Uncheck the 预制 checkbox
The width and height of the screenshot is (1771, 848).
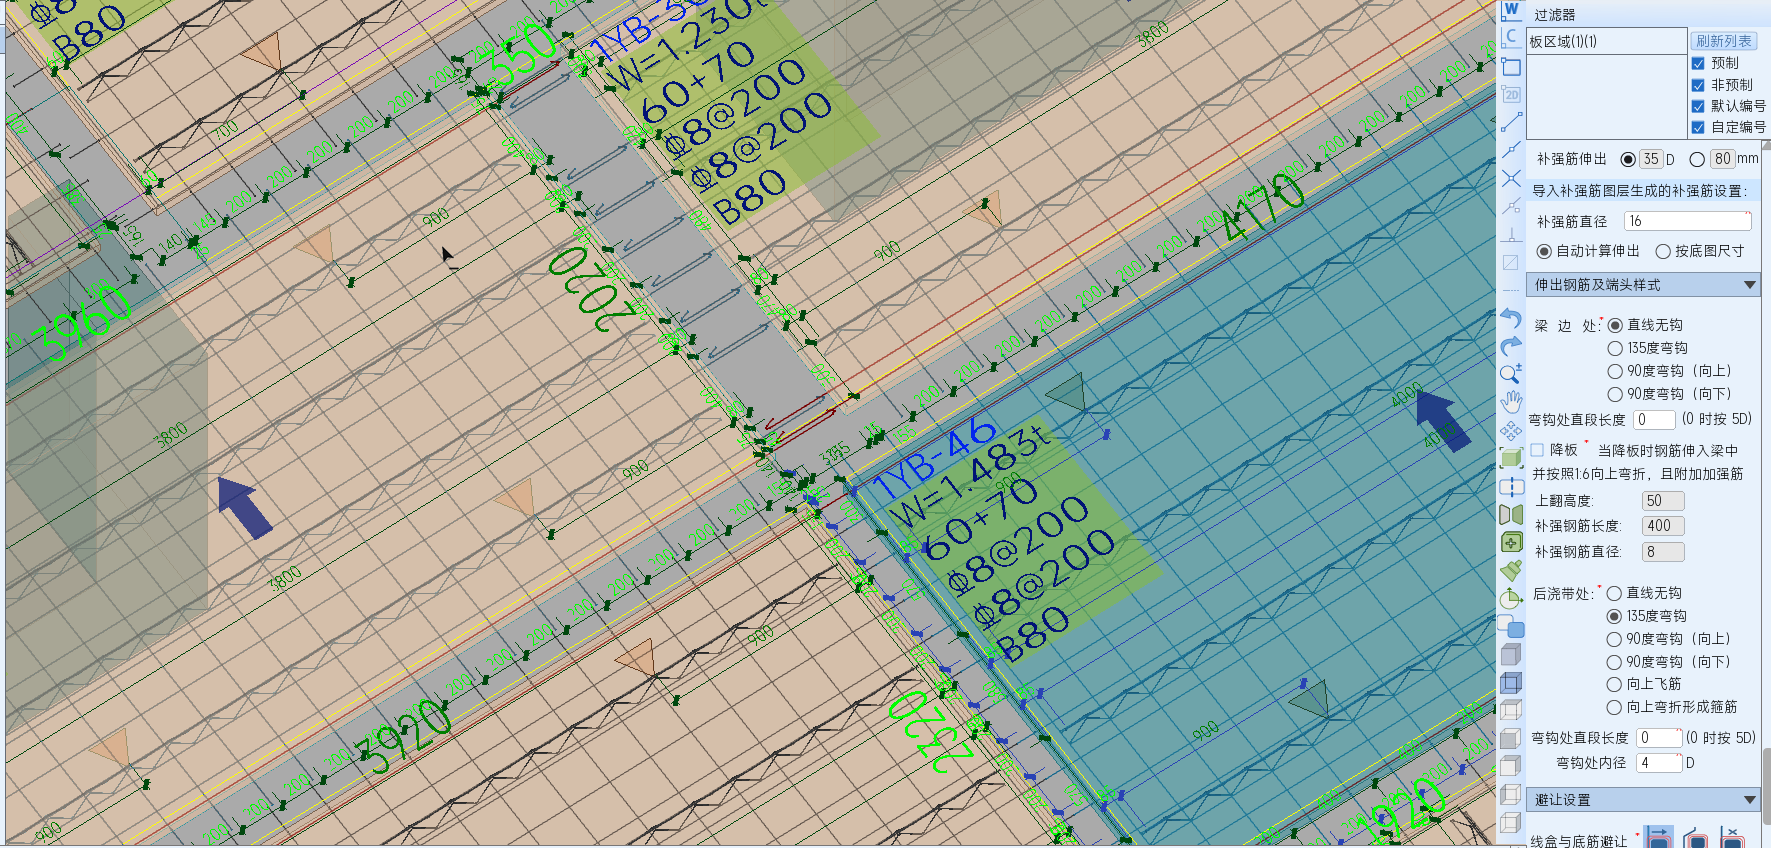[x=1698, y=63]
